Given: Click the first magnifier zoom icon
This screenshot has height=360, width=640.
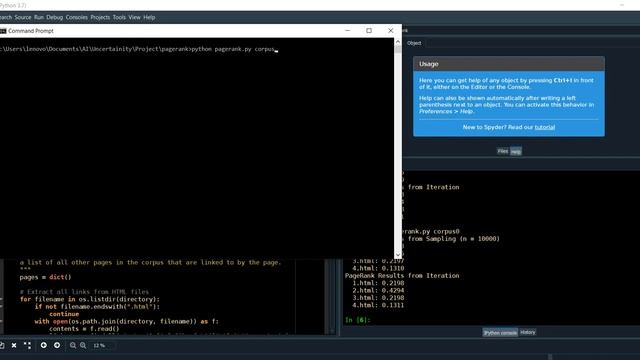Looking at the screenshot, I should (x=73, y=345).
